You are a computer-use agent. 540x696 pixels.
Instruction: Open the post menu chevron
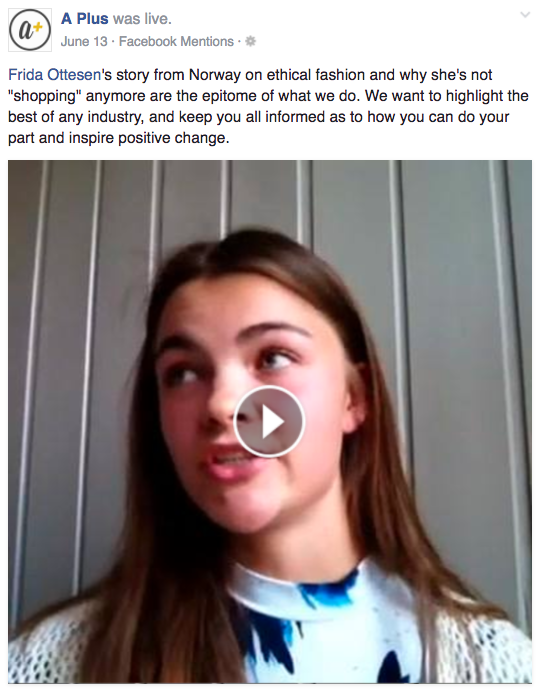(525, 15)
